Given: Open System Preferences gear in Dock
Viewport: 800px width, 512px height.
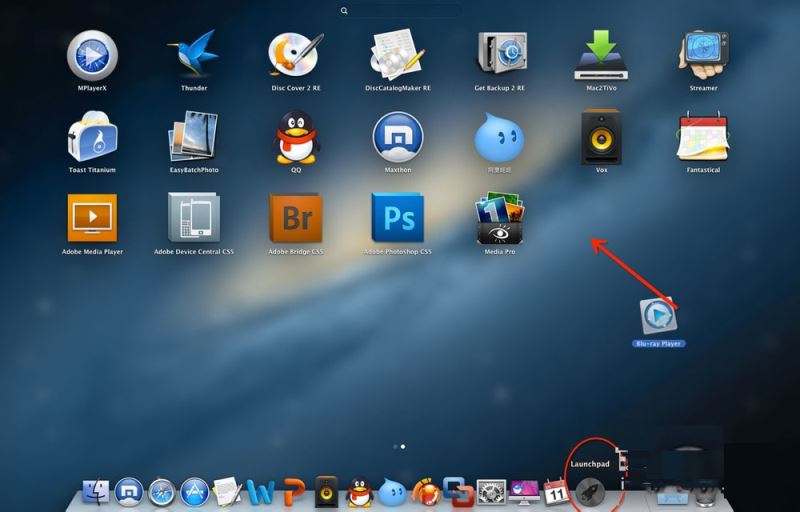Looking at the screenshot, I should (x=491, y=492).
